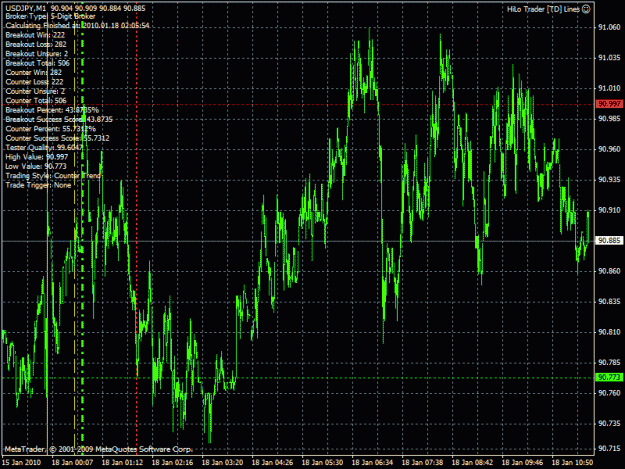Click the 18 Jan 09:46 time label
625x469 pixels.
522,462
